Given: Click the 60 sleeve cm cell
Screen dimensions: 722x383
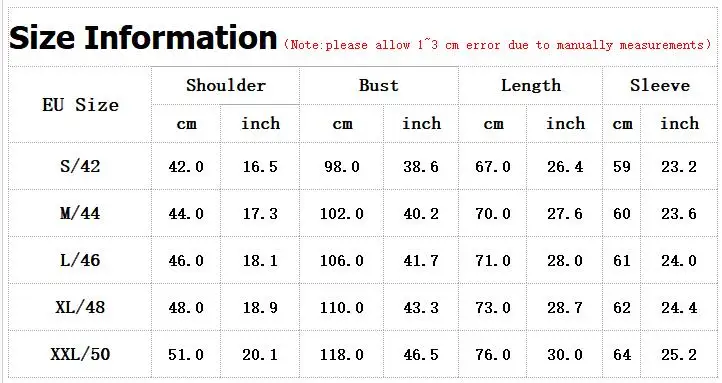Looking at the screenshot, I should [x=622, y=213].
